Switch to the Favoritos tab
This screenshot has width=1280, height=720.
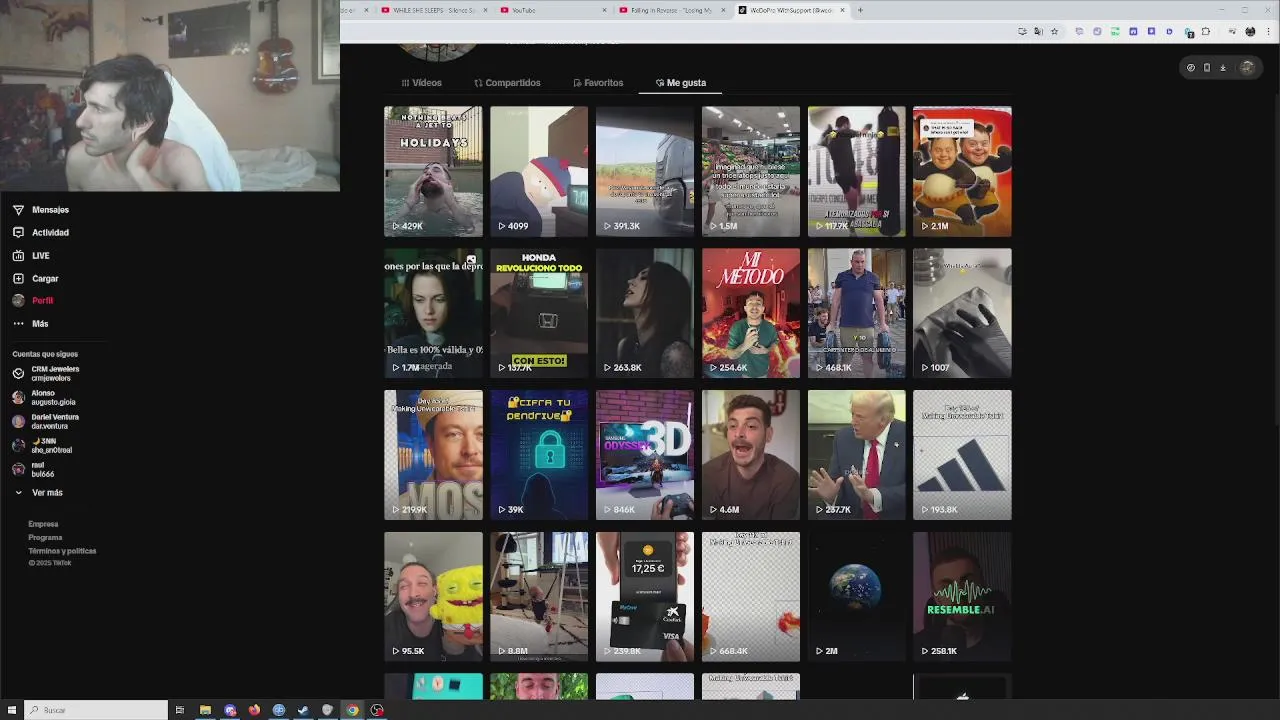[598, 83]
